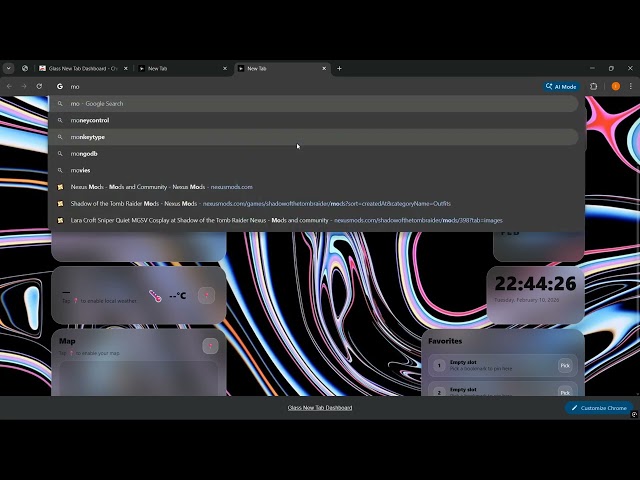Open the Extensions puzzle icon
The image size is (640, 480).
coord(593,87)
